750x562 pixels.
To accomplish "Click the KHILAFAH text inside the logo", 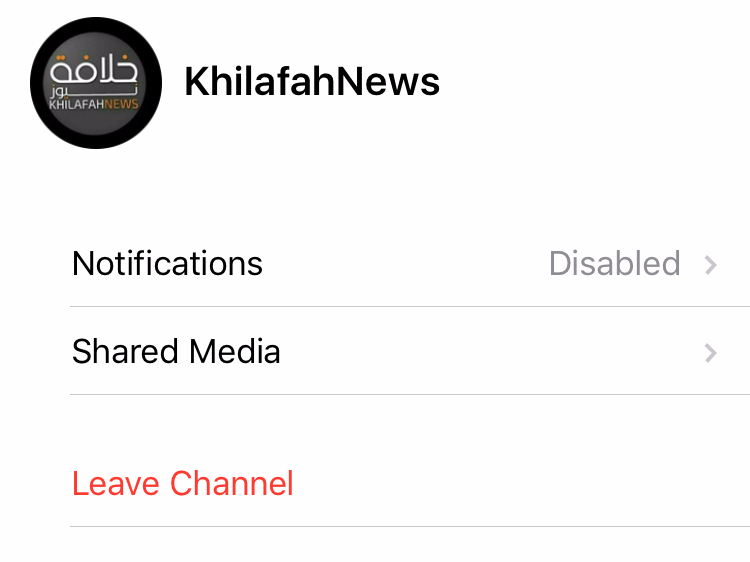I will [77, 104].
